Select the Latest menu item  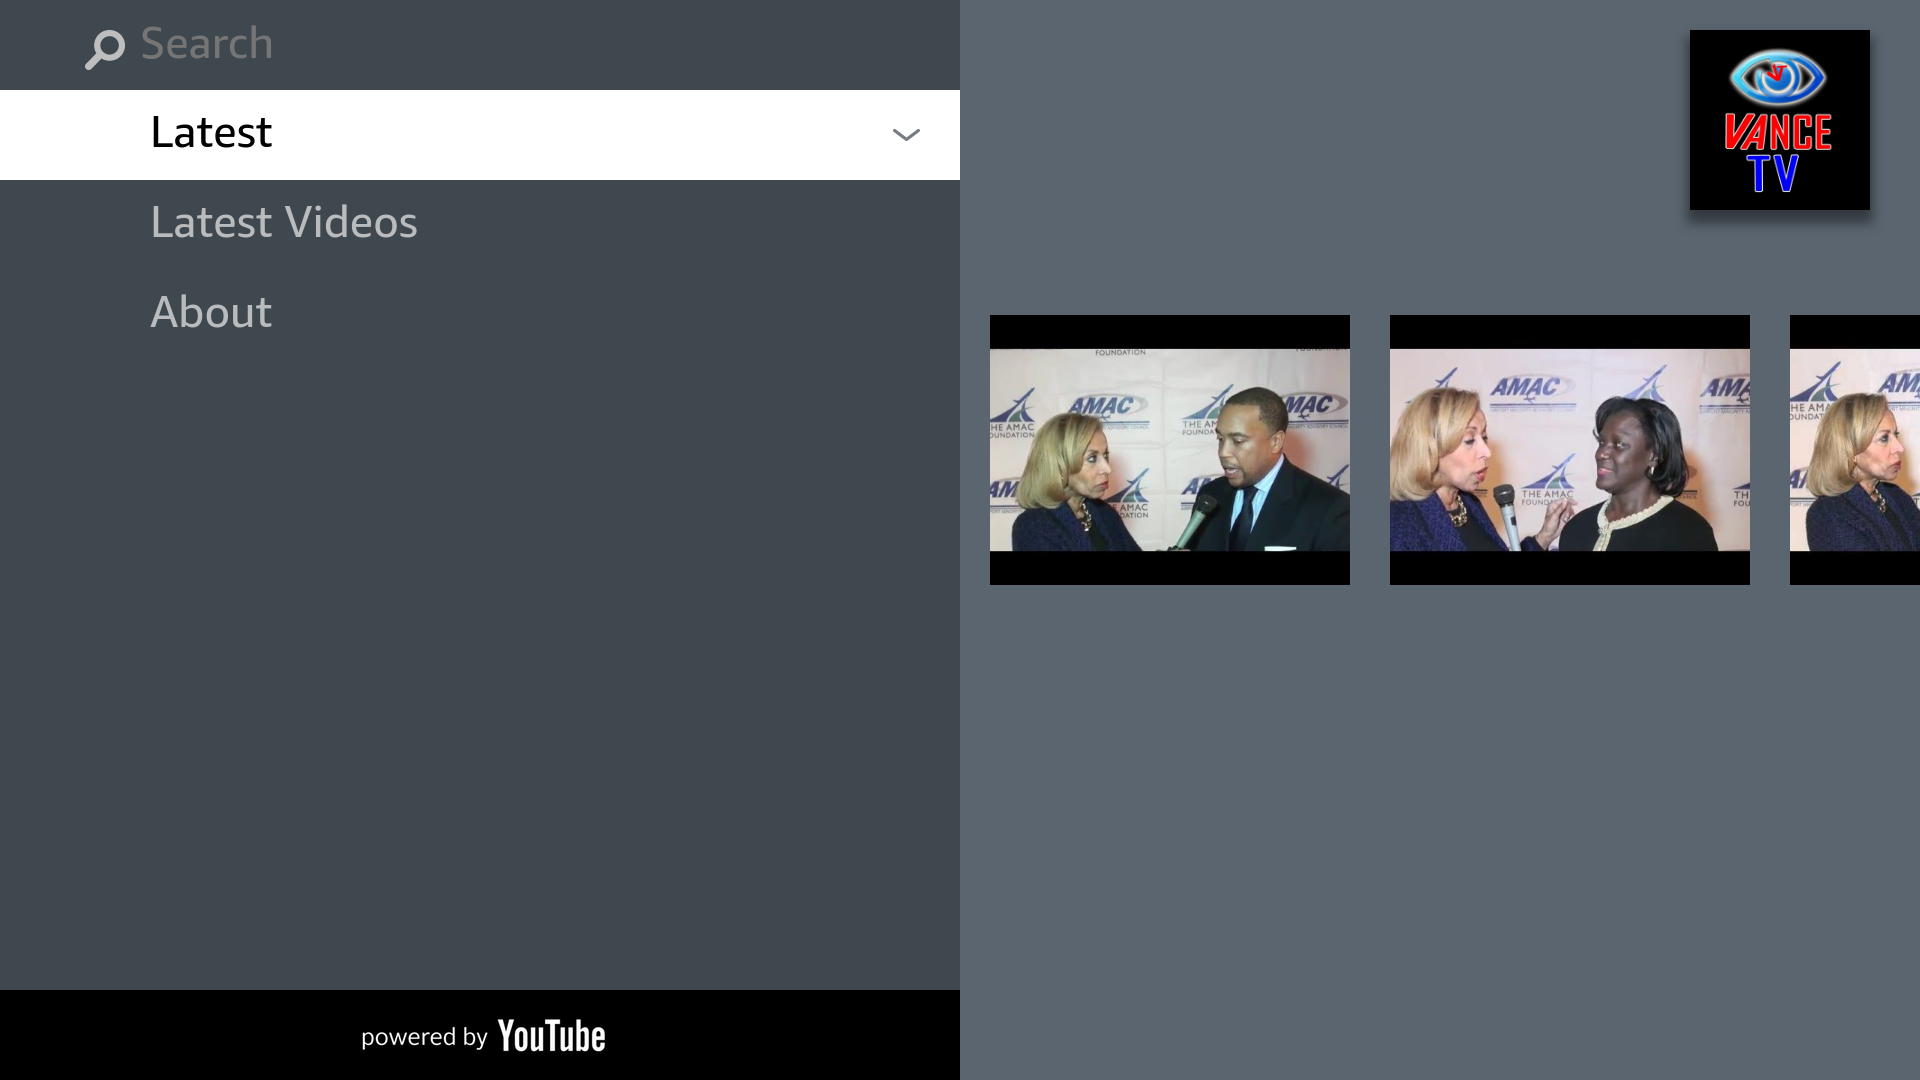(x=210, y=132)
